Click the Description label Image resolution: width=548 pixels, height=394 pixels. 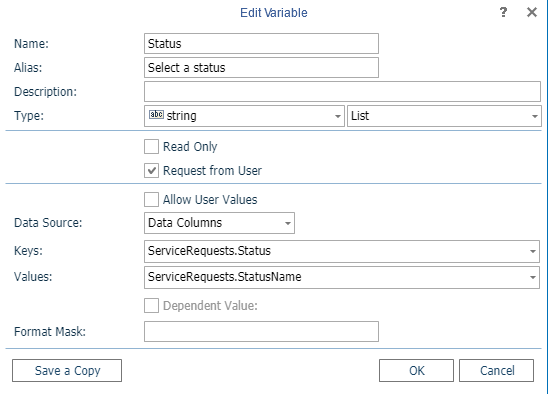tap(45, 92)
